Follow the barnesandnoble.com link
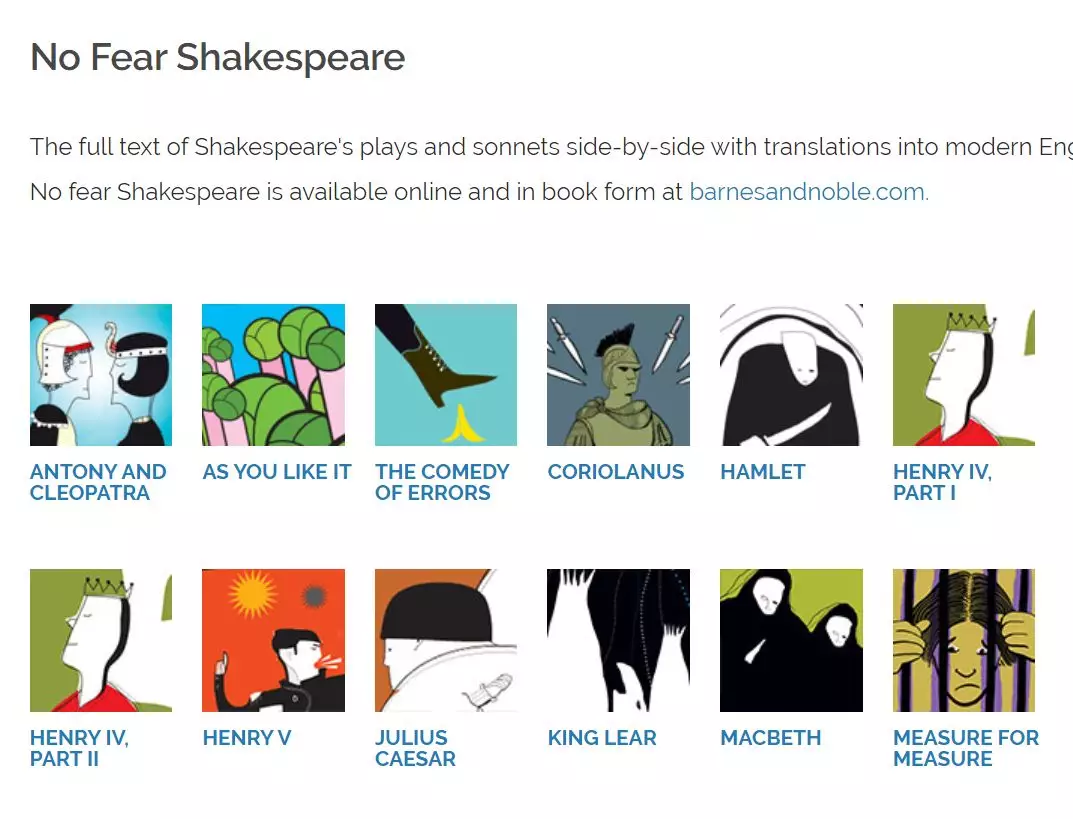 point(809,192)
